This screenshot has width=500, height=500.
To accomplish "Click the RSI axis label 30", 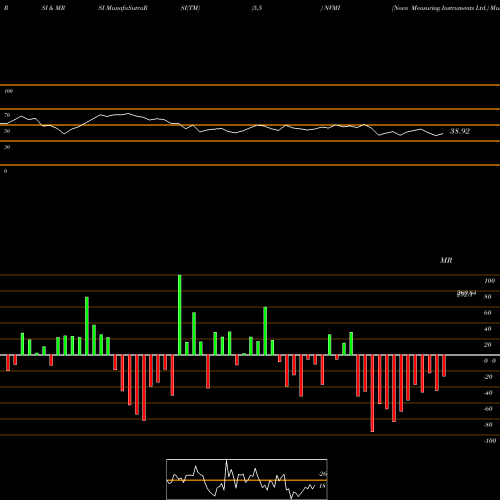I will (7, 147).
